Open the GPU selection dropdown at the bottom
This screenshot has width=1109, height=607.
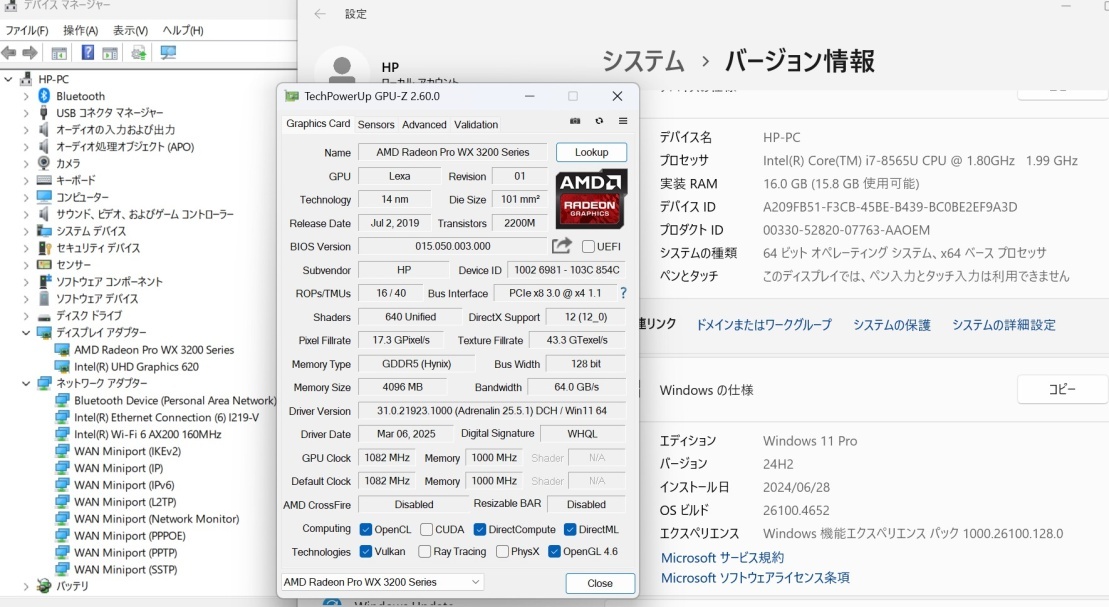(382, 582)
